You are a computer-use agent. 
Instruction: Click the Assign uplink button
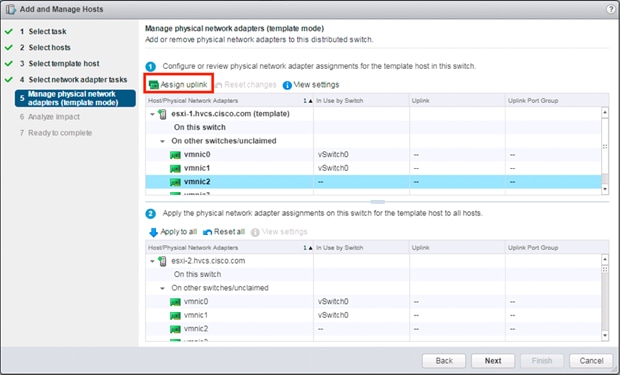[x=178, y=85]
